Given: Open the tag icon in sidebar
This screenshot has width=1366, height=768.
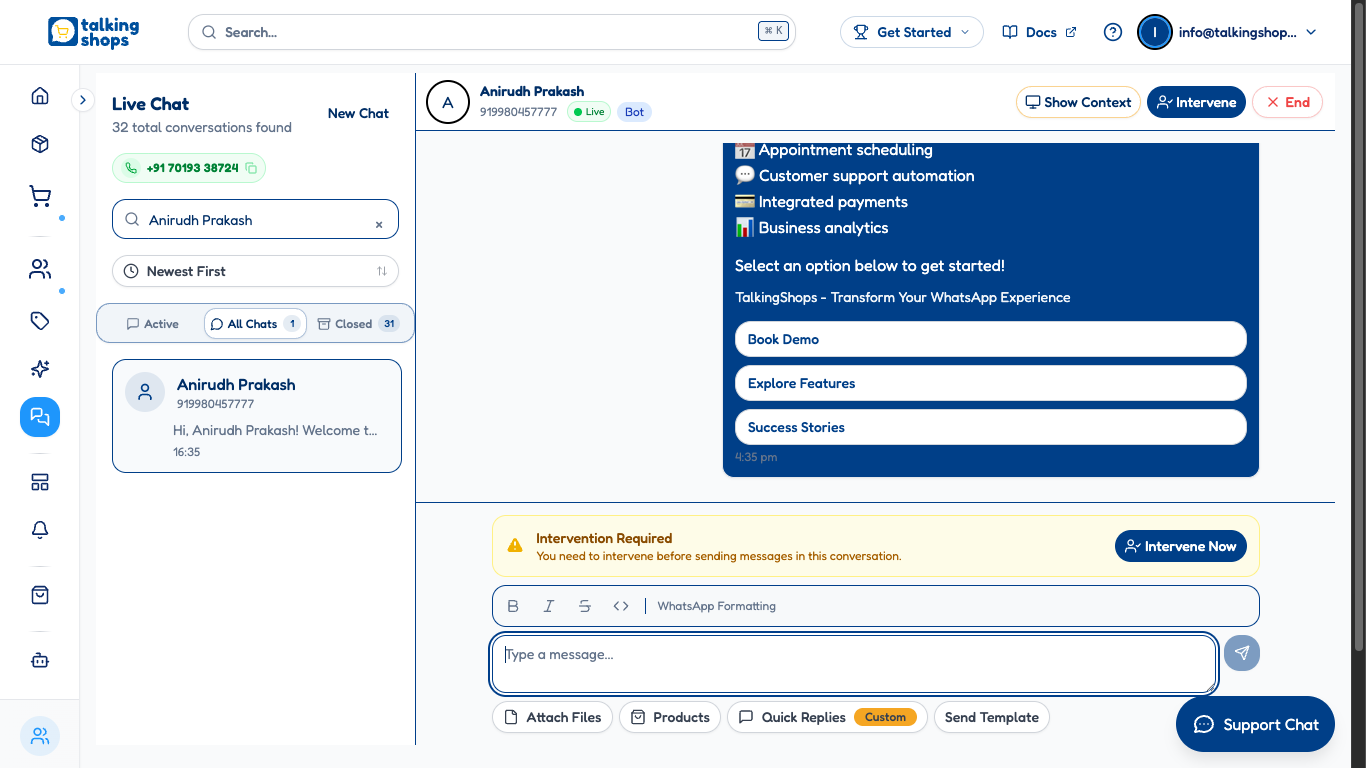Looking at the screenshot, I should 40,321.
